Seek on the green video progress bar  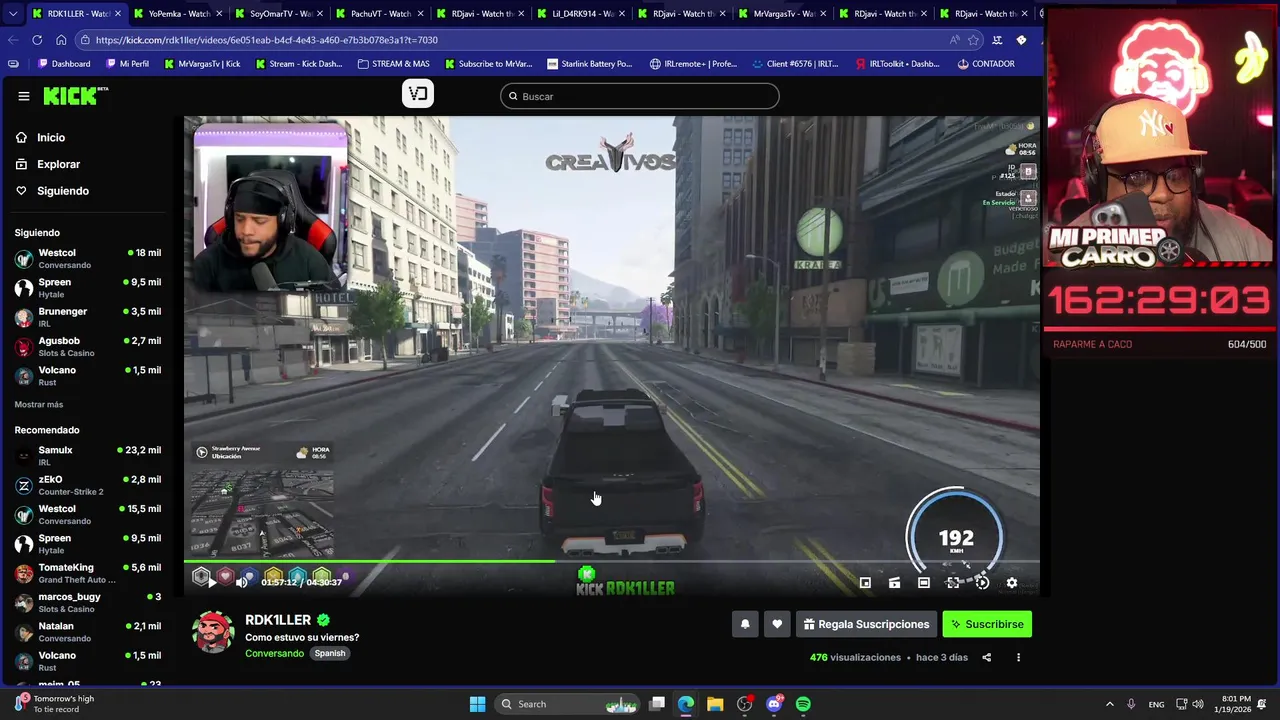pos(612,561)
